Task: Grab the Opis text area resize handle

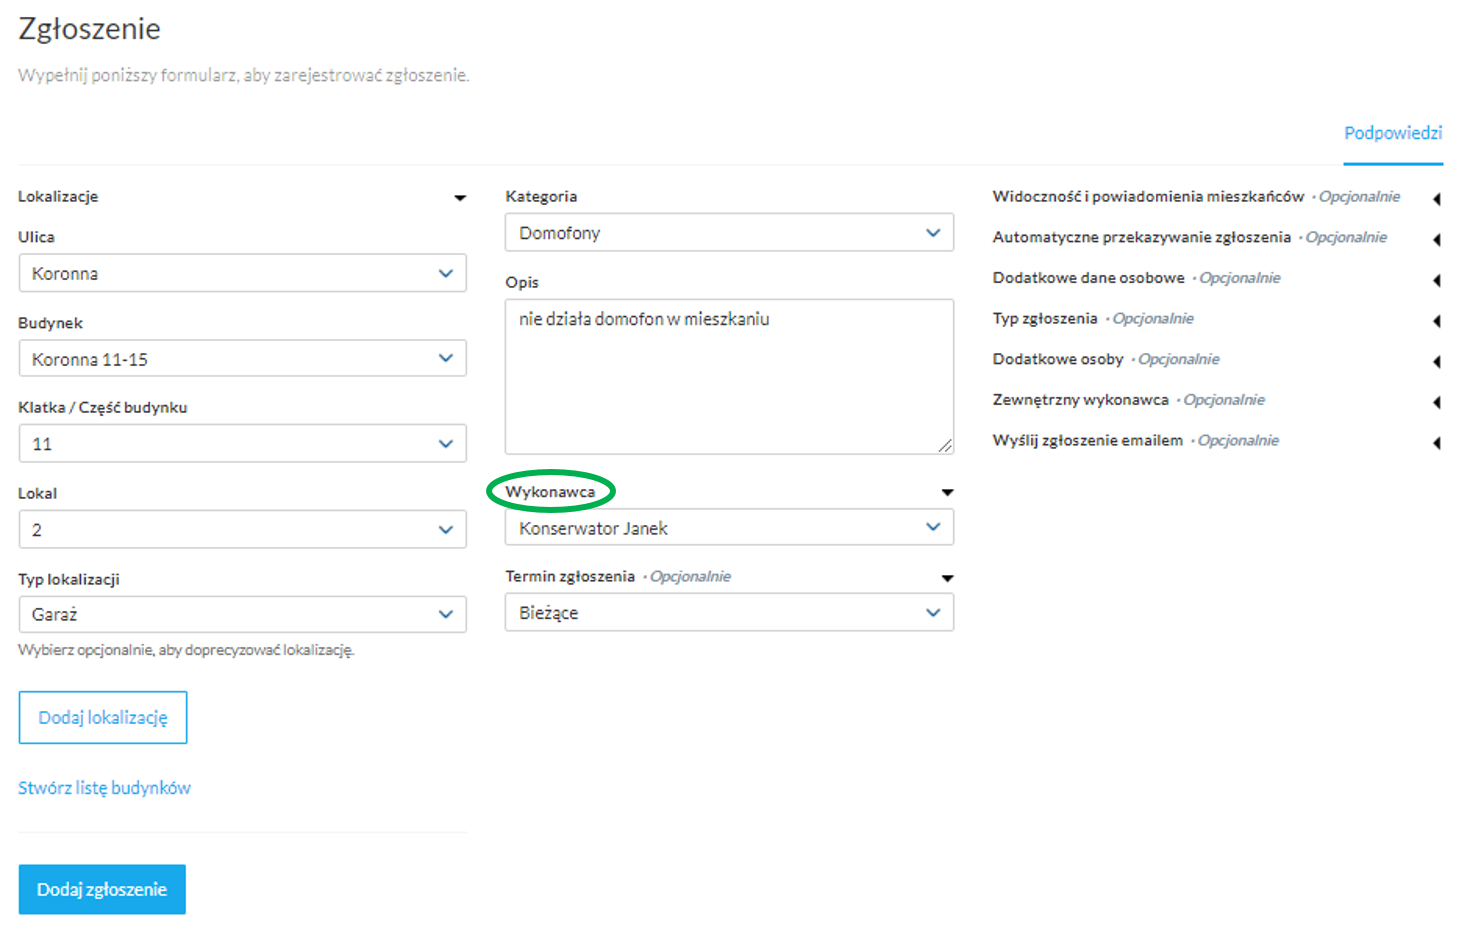Action: click(x=946, y=446)
